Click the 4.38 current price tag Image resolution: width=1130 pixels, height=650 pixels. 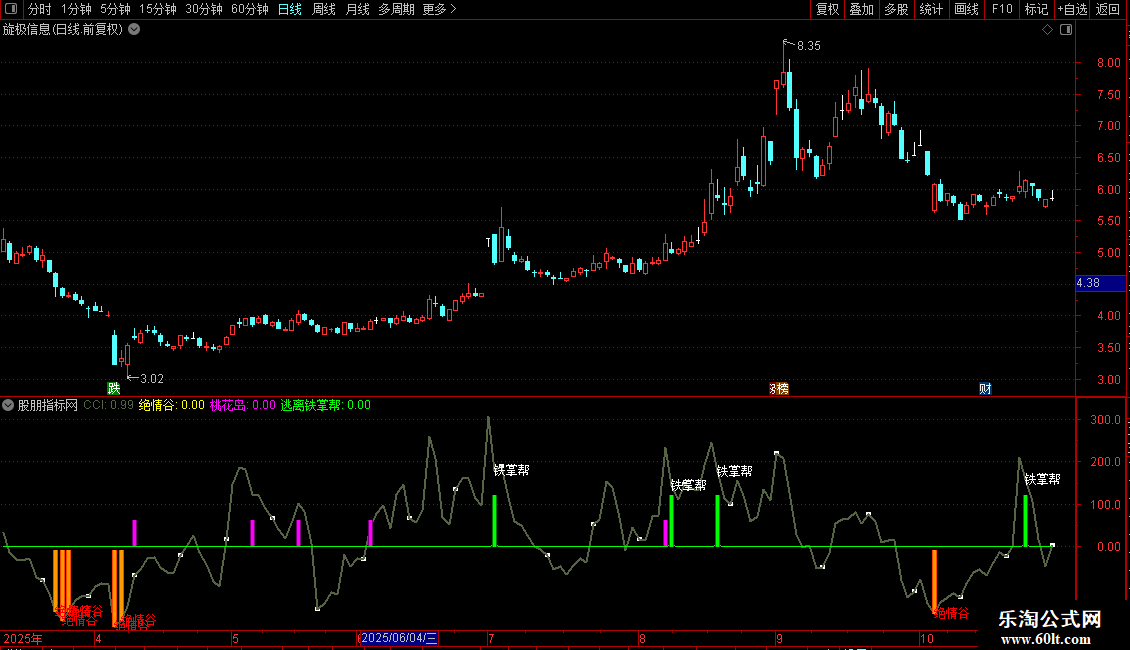(x=1100, y=283)
